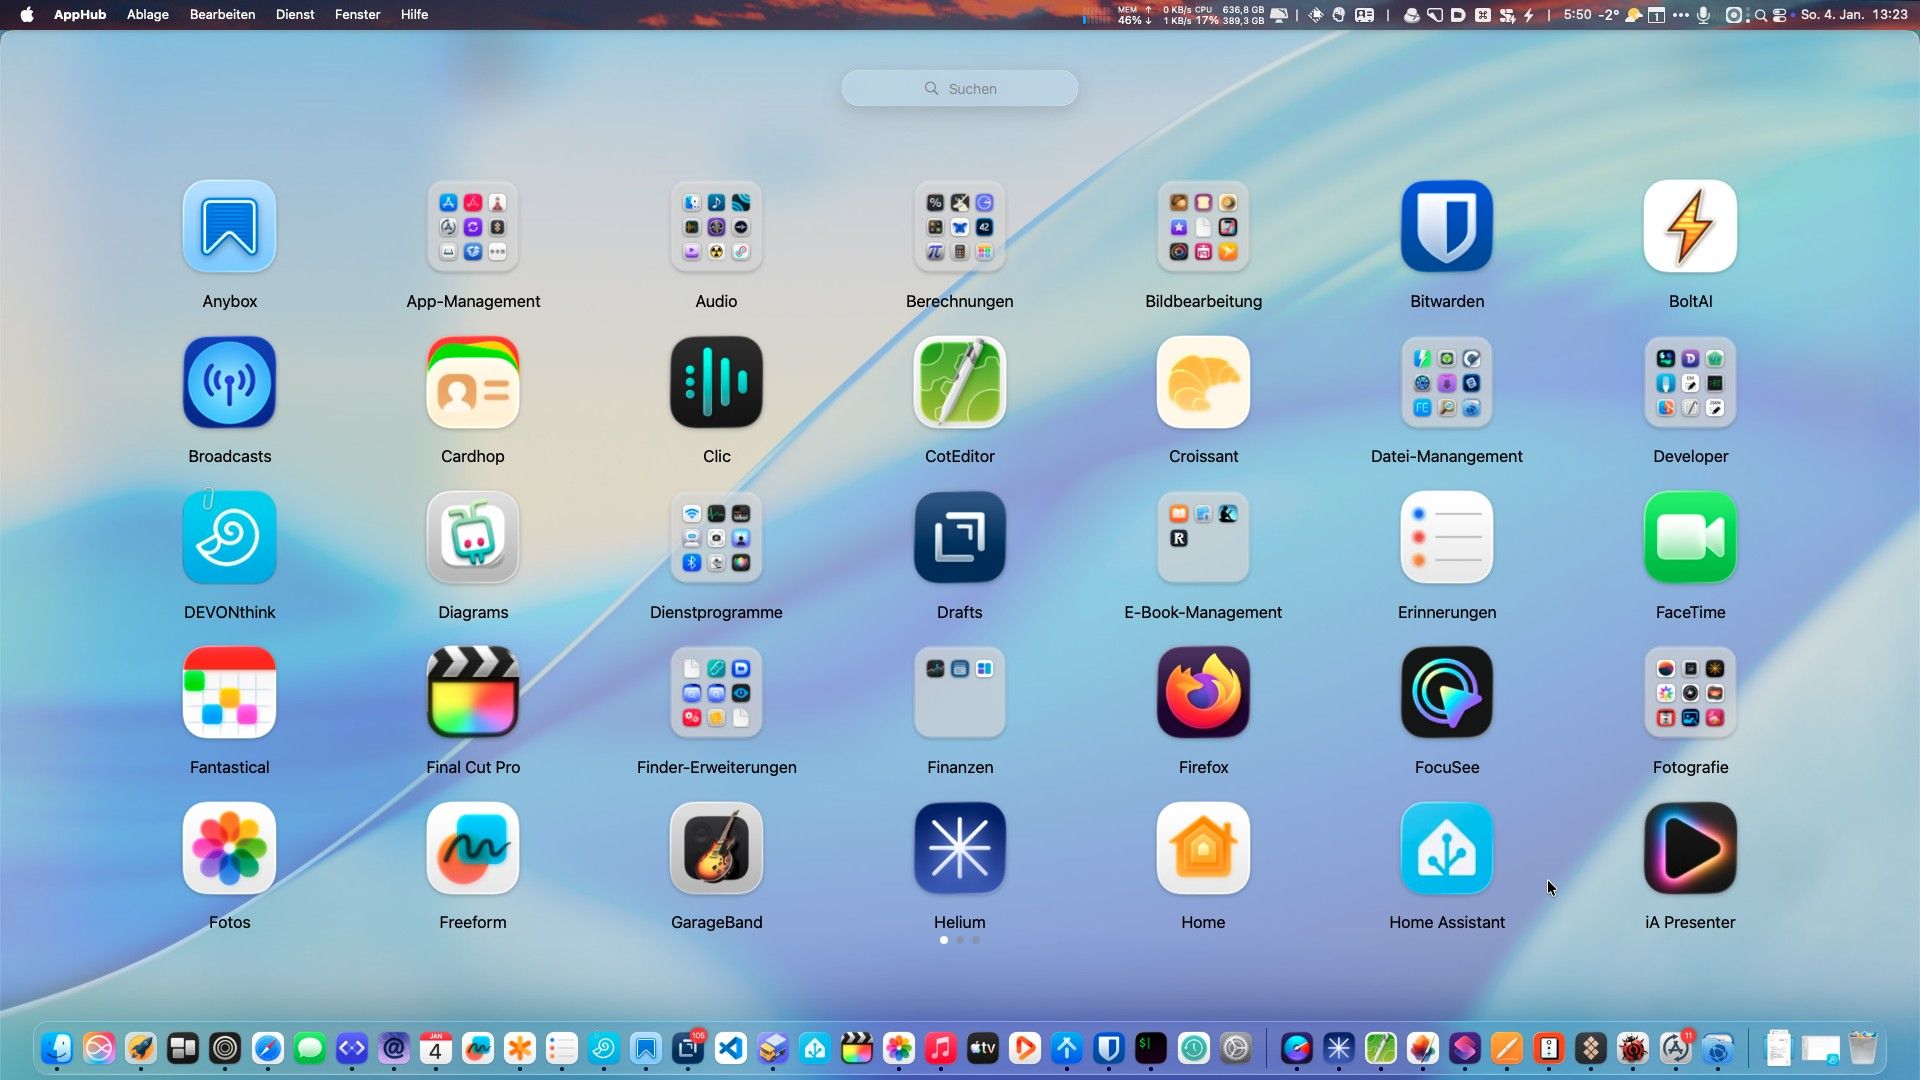Open the BoltAI app

pyautogui.click(x=1689, y=226)
